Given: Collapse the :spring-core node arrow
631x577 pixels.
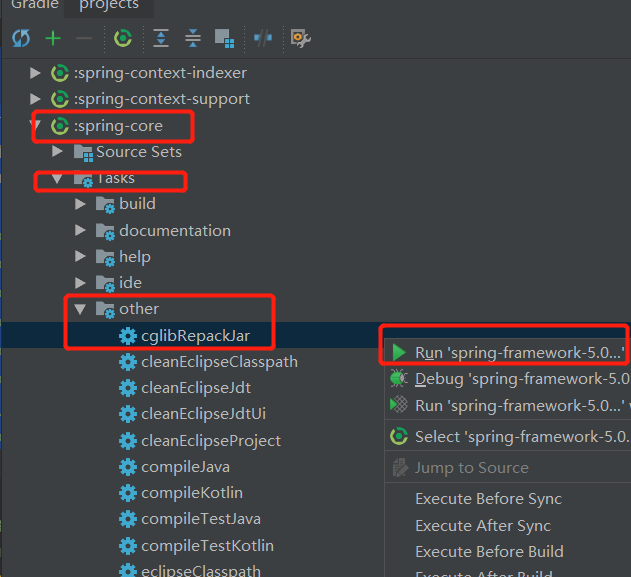Looking at the screenshot, I should coord(36,126).
